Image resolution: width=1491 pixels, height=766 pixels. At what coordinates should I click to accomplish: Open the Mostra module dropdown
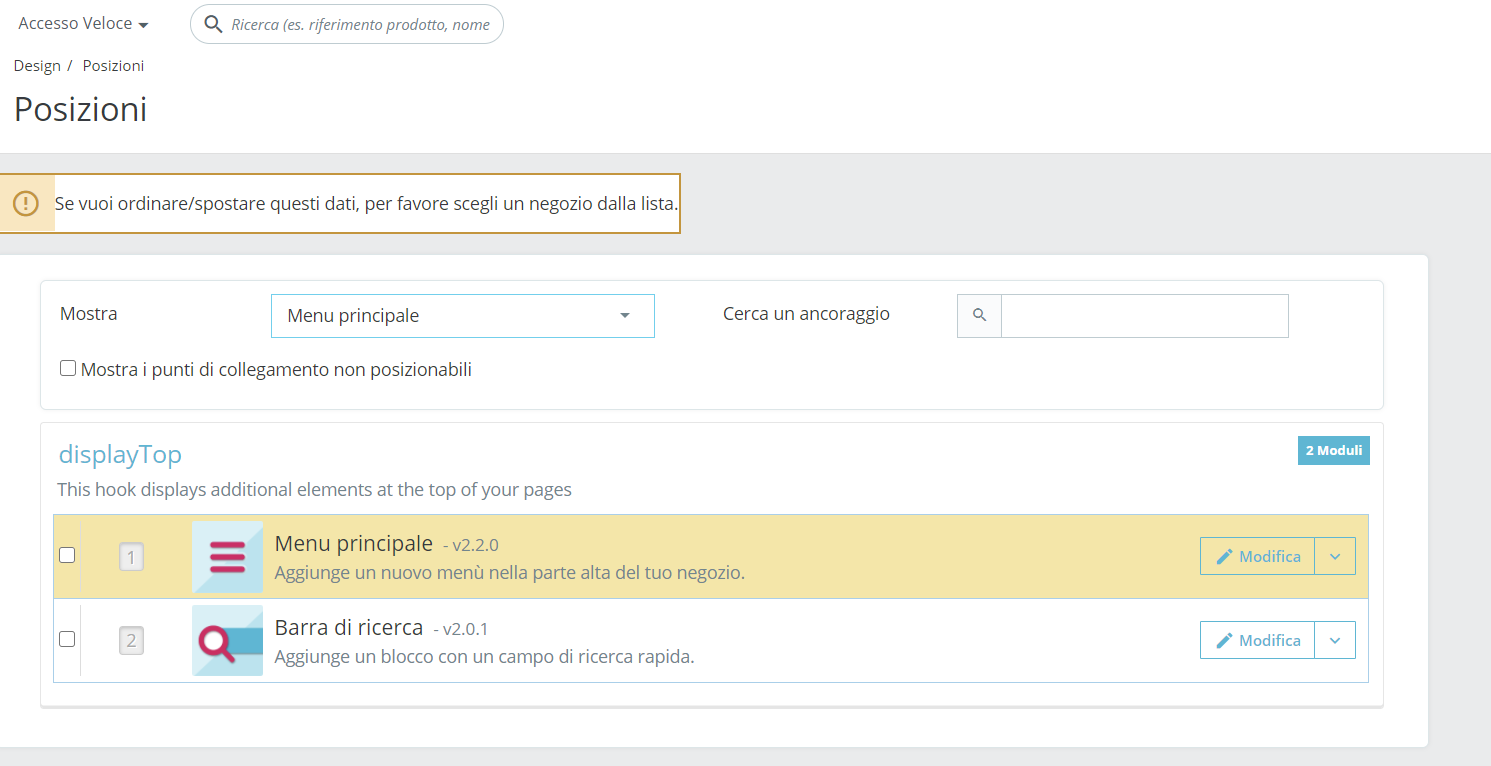point(463,316)
